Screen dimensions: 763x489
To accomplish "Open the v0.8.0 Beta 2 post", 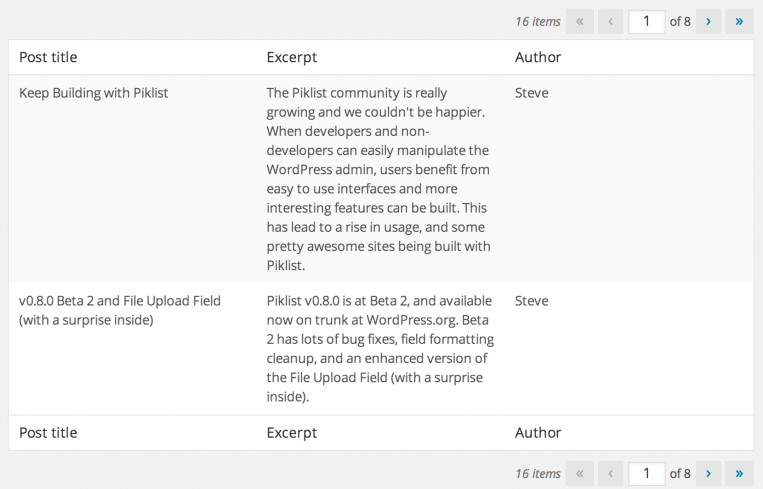I will (120, 301).
